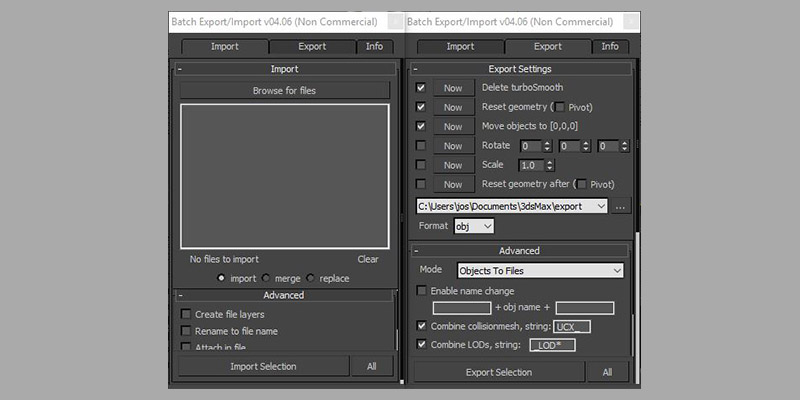Open the Format obj dropdown
Viewport: 800px width, 400px height.
[474, 226]
